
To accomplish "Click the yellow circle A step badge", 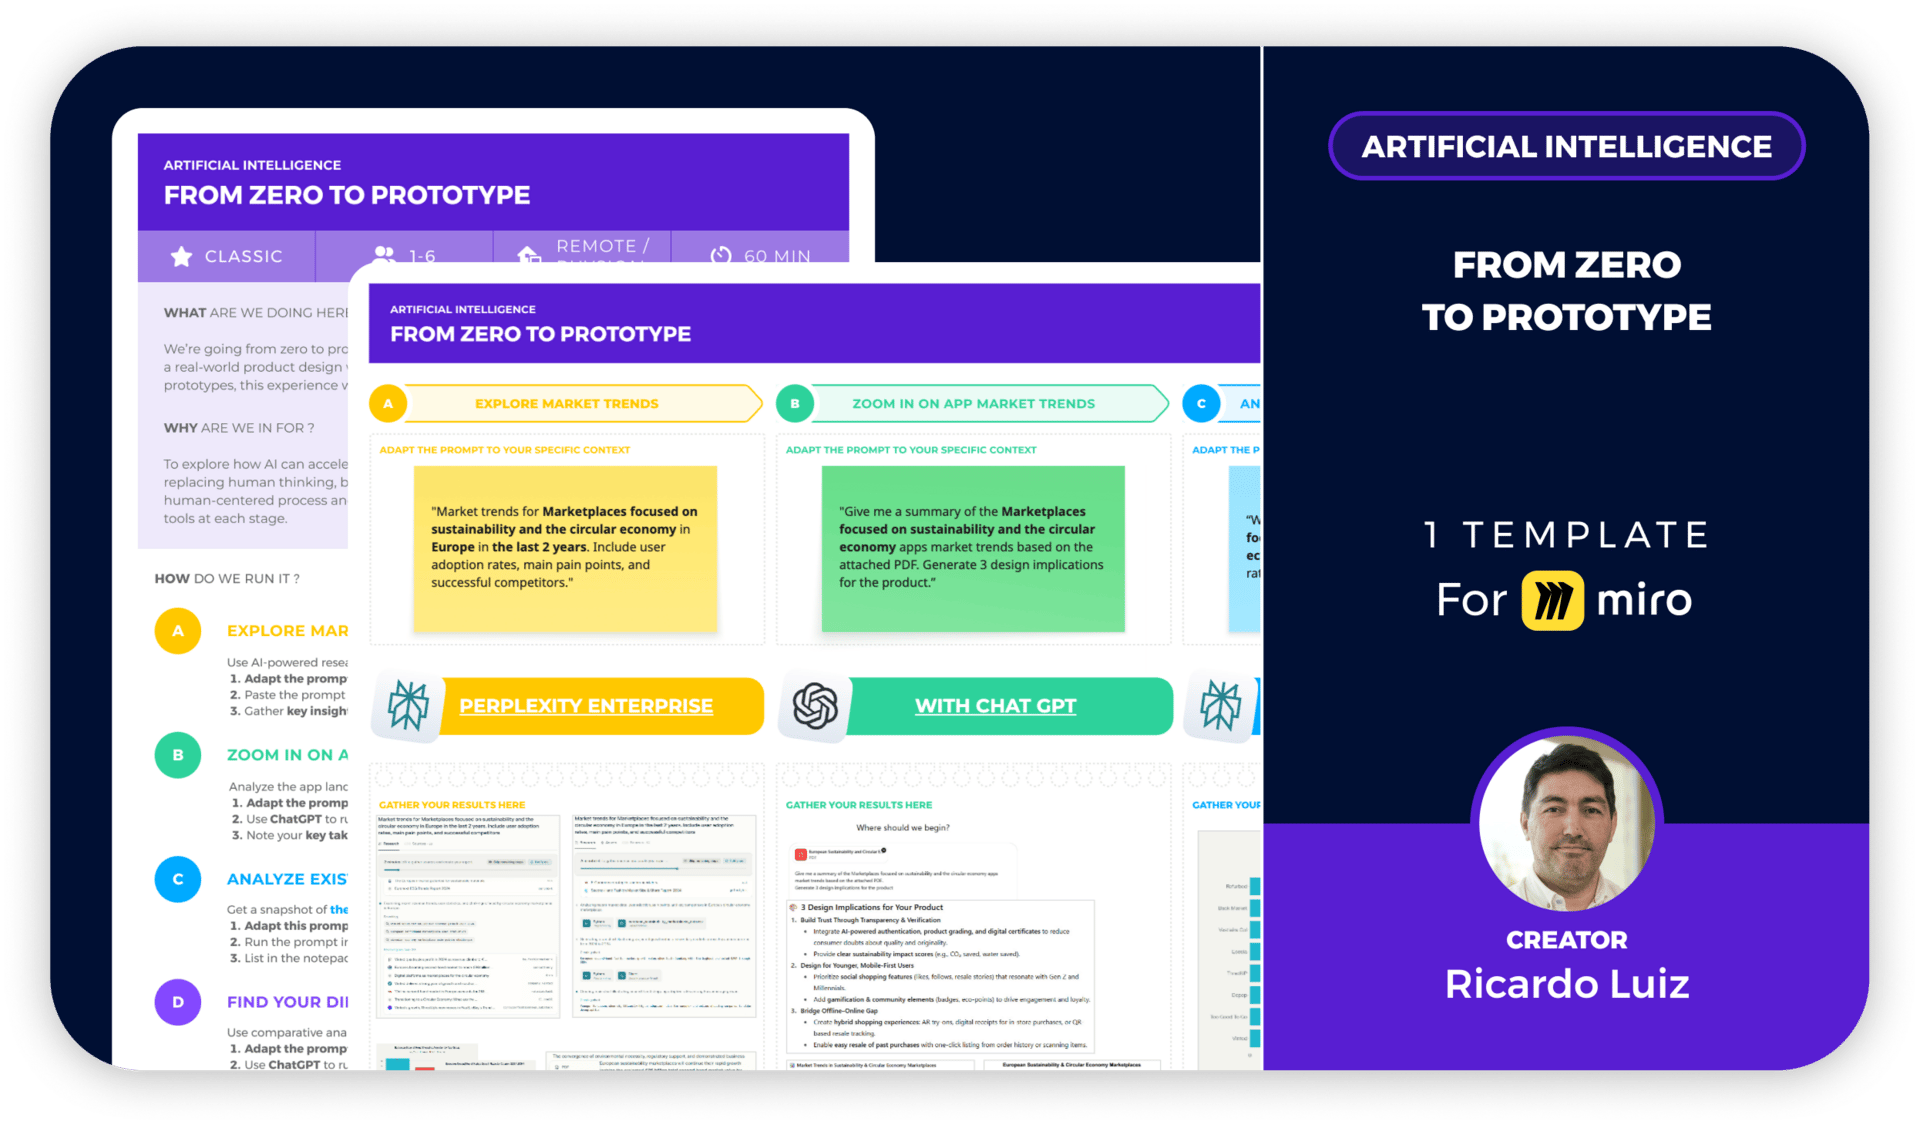I will point(388,403).
